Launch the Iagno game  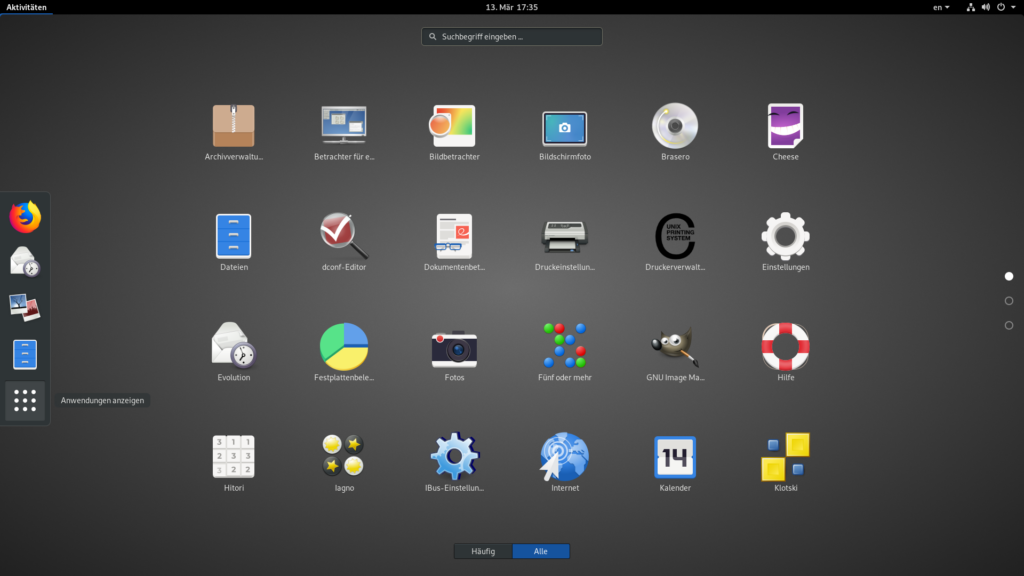click(x=344, y=463)
